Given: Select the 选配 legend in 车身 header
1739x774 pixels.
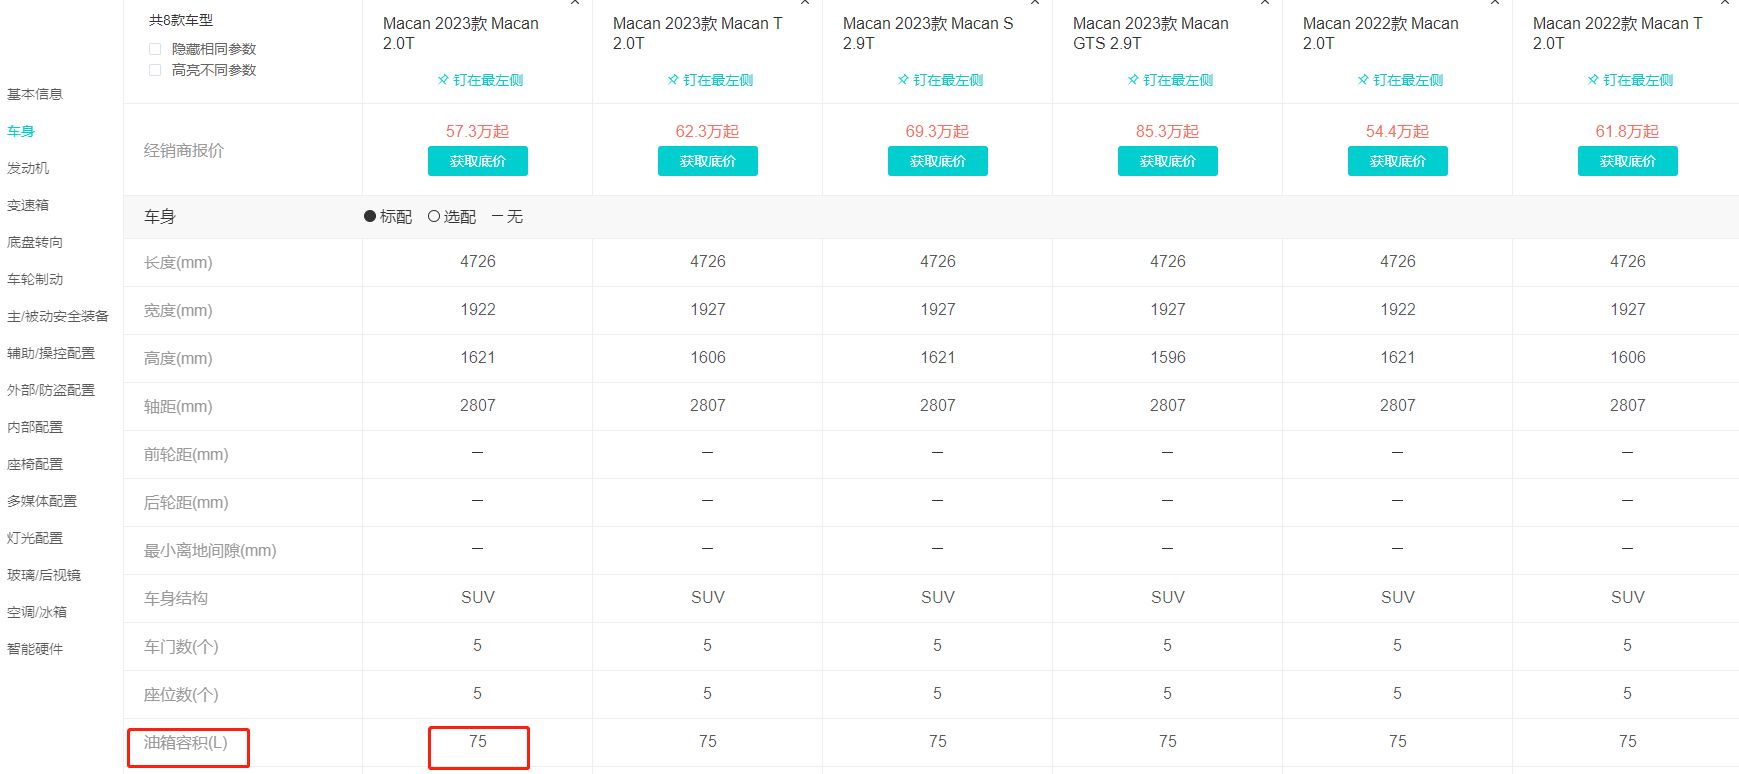Looking at the screenshot, I should click(452, 217).
